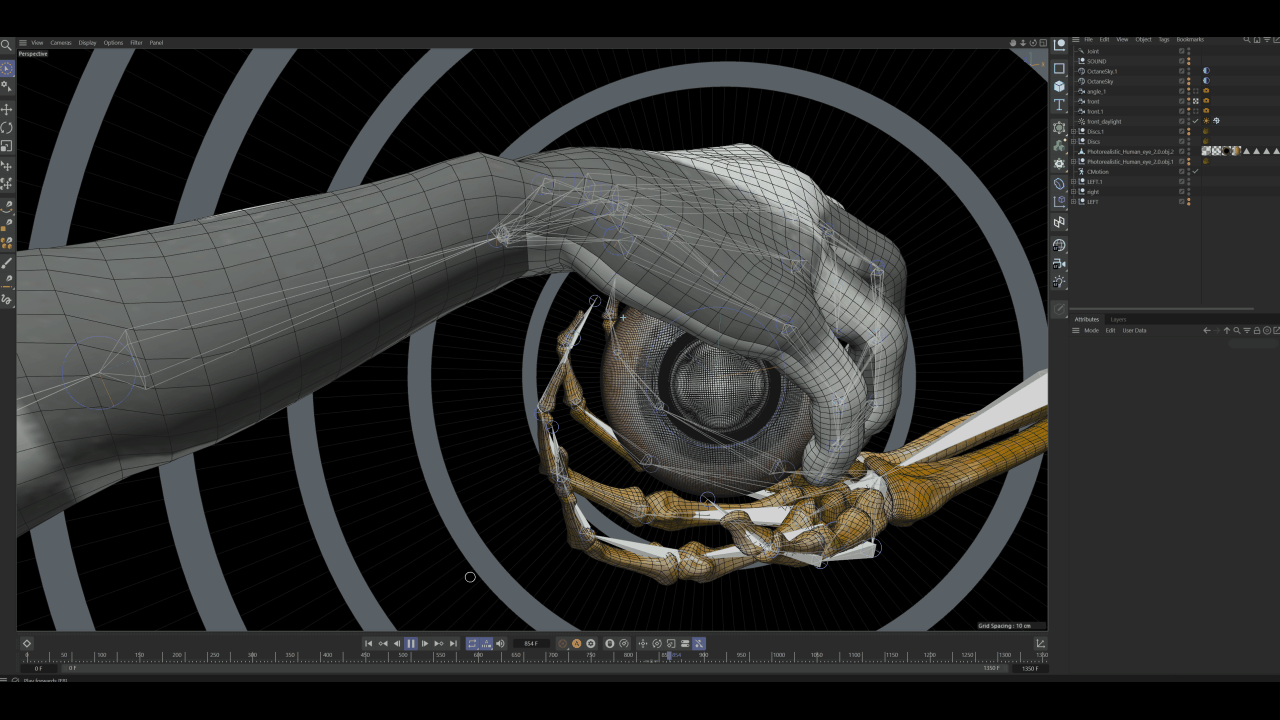1280x720 pixels.
Task: Click the keyframe diamond icon at timeline left
Action: coord(27,644)
